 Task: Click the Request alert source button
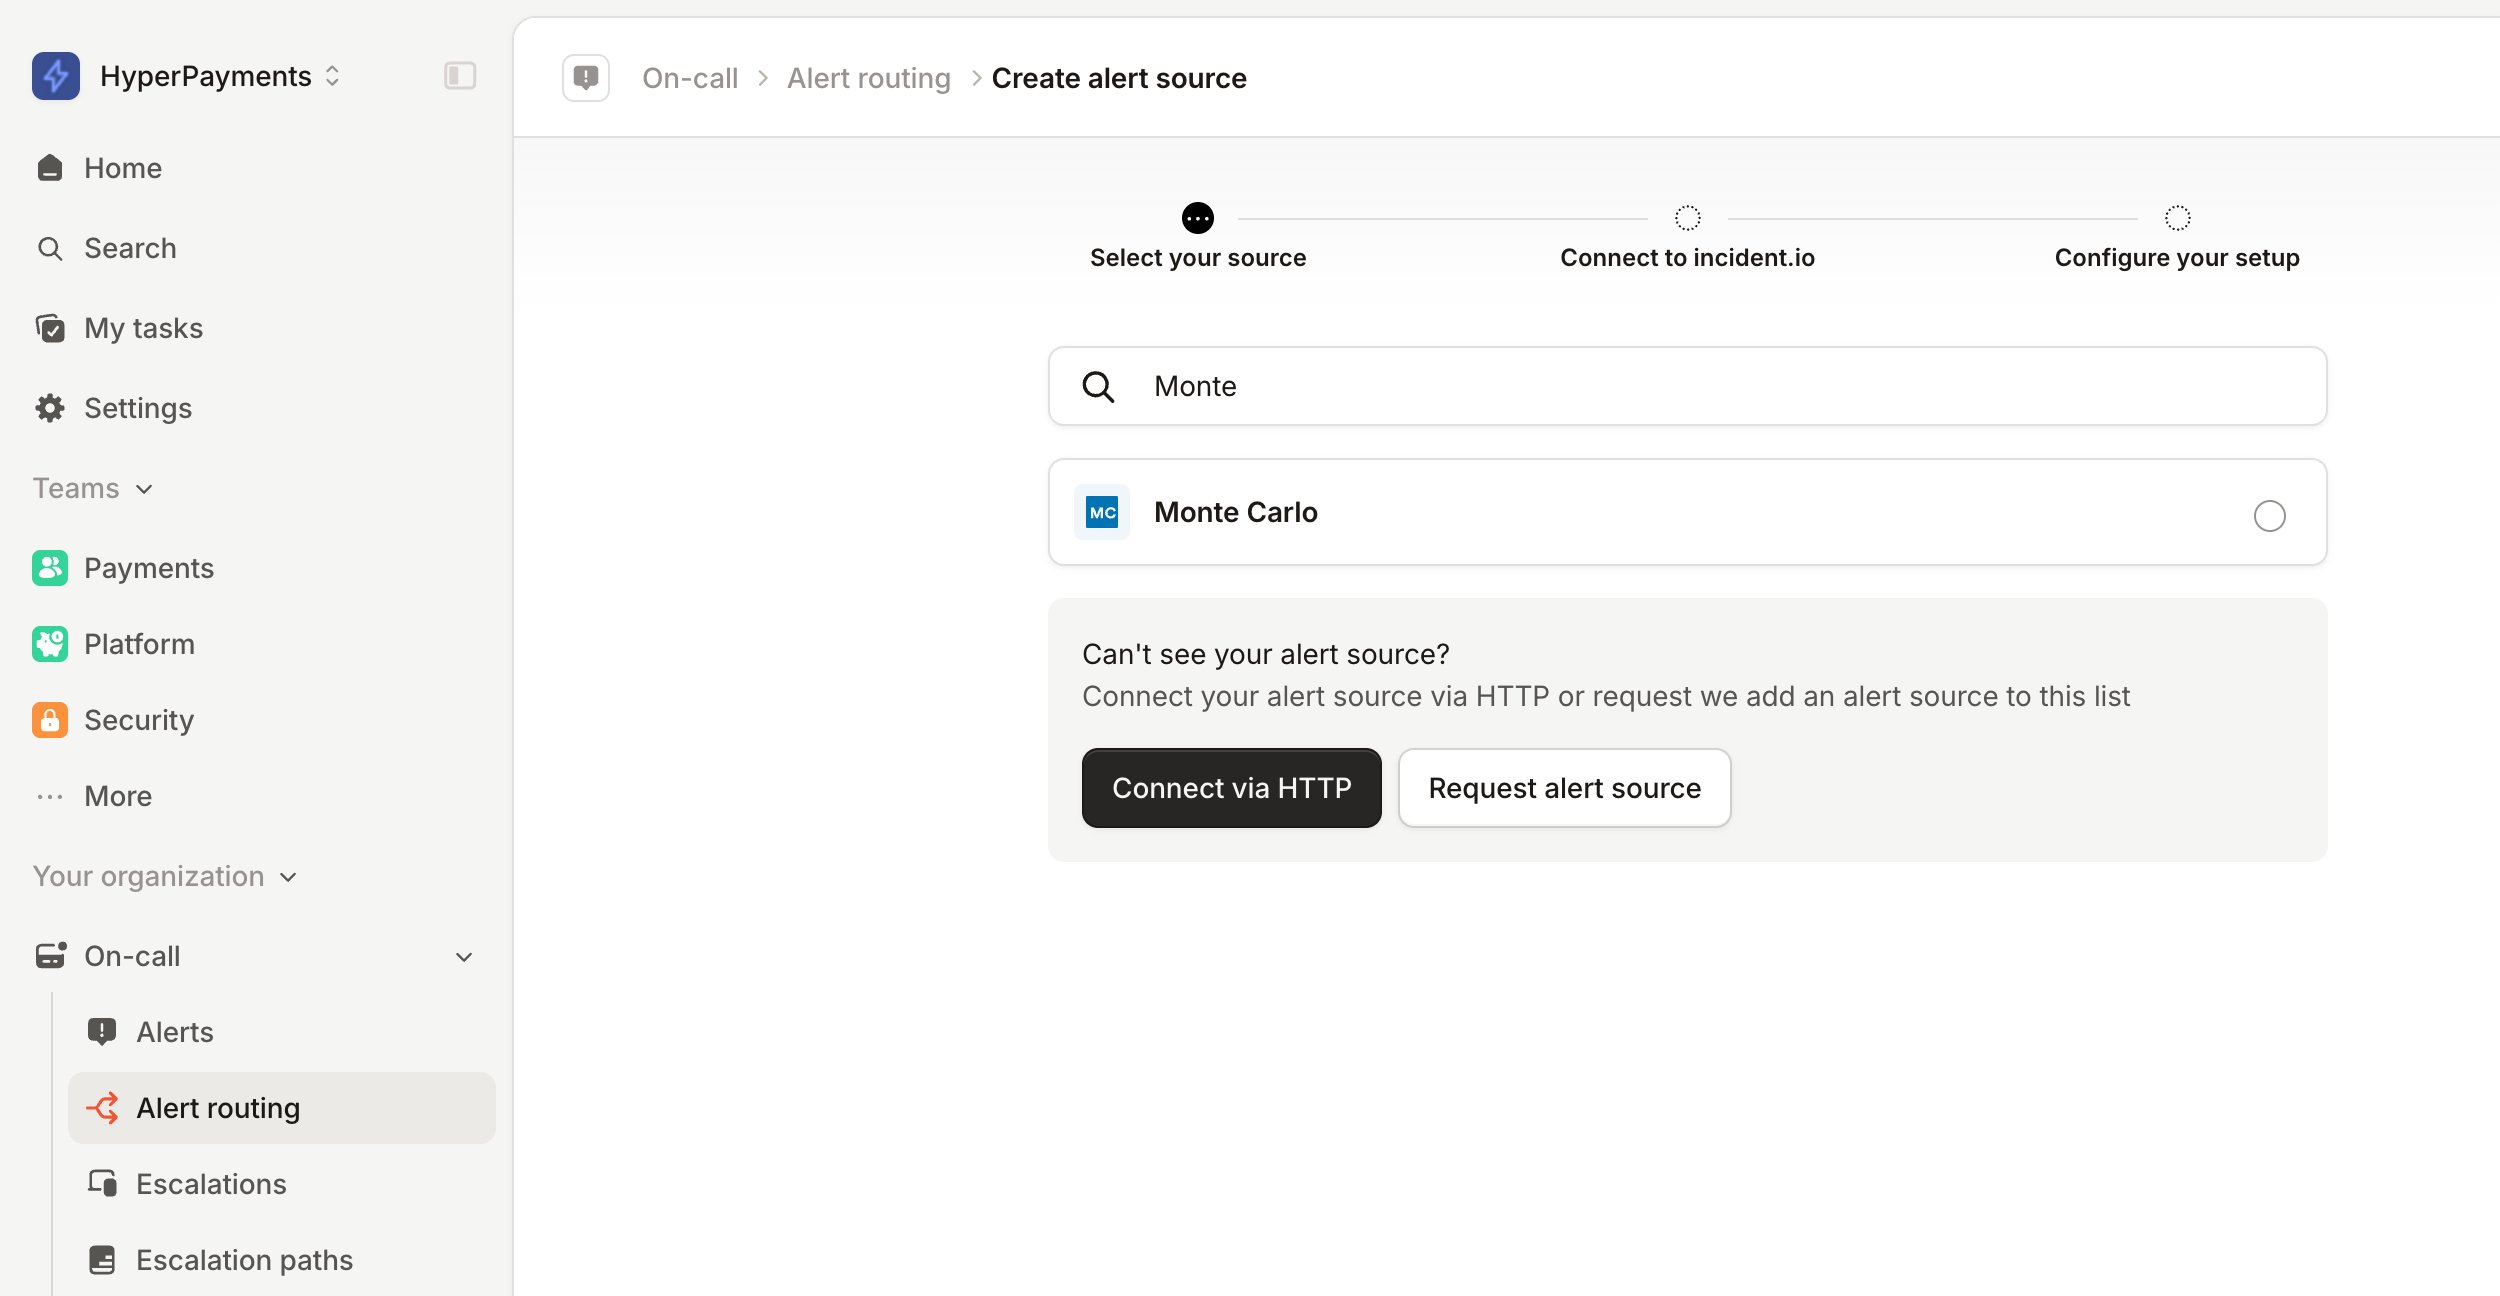pyautogui.click(x=1565, y=788)
